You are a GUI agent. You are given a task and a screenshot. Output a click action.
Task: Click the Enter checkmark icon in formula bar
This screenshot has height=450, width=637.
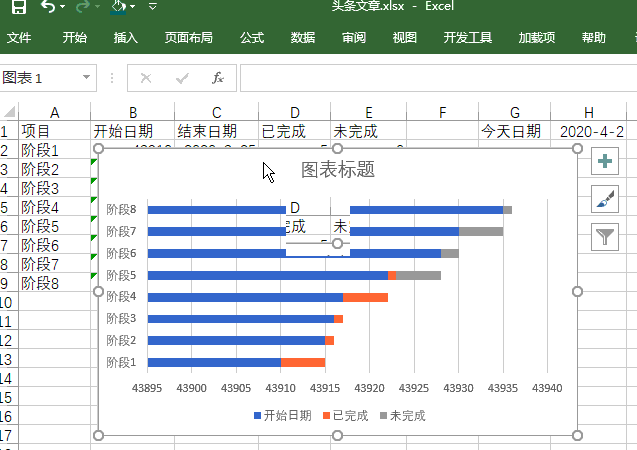[x=182, y=78]
